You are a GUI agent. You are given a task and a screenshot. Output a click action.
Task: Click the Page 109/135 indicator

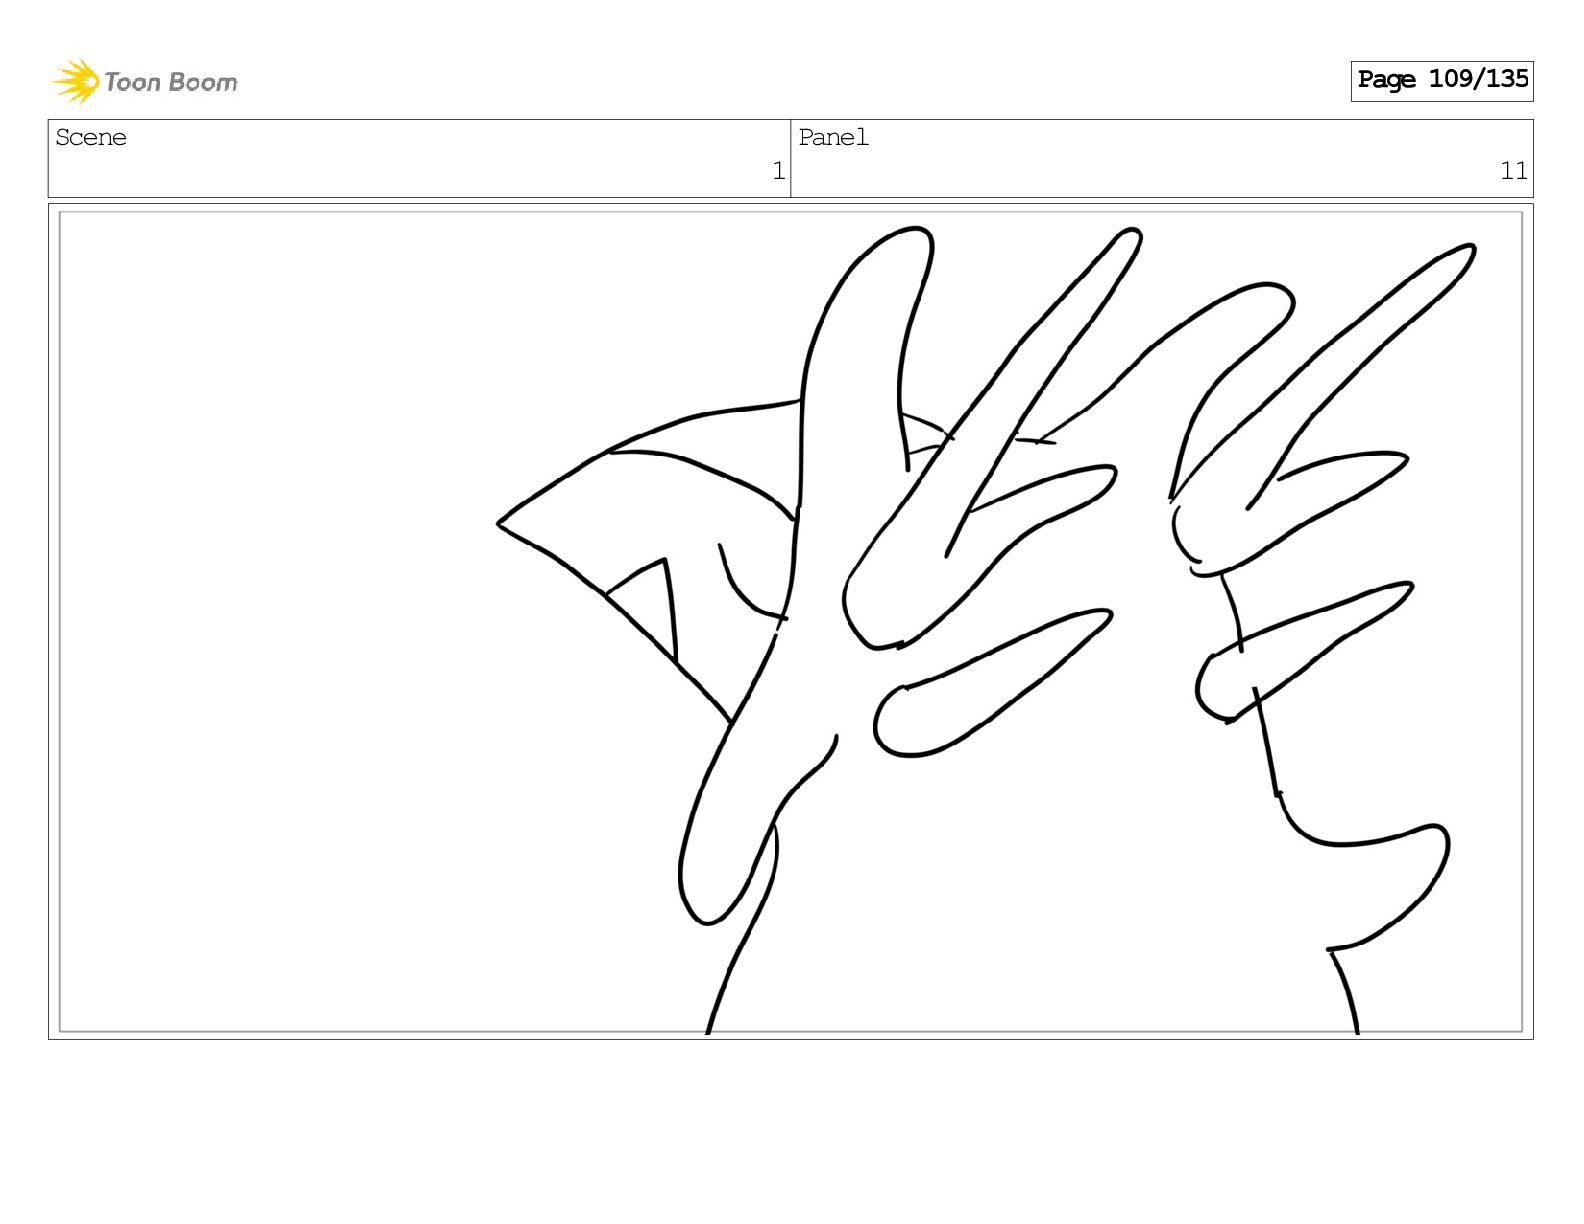pyautogui.click(x=1442, y=80)
